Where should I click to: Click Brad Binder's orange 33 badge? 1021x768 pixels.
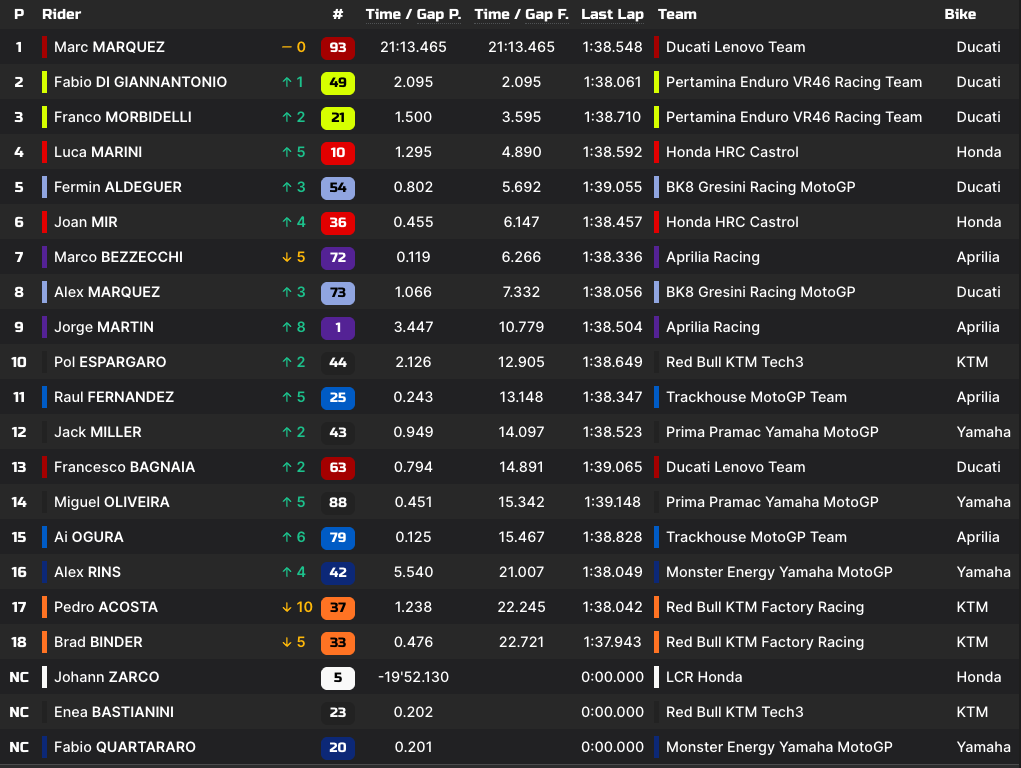tap(338, 642)
